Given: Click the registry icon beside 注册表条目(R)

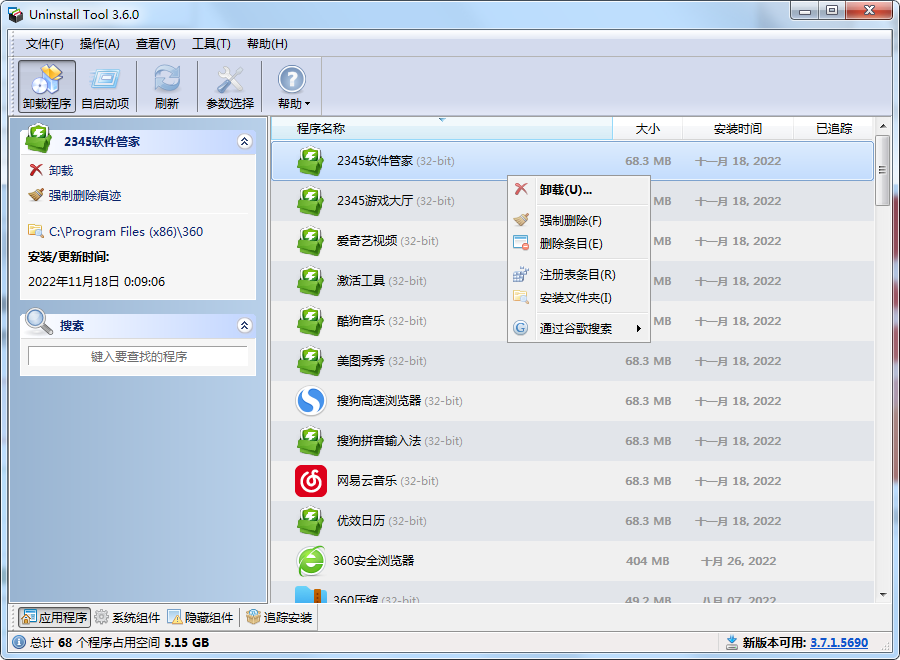Looking at the screenshot, I should (521, 274).
